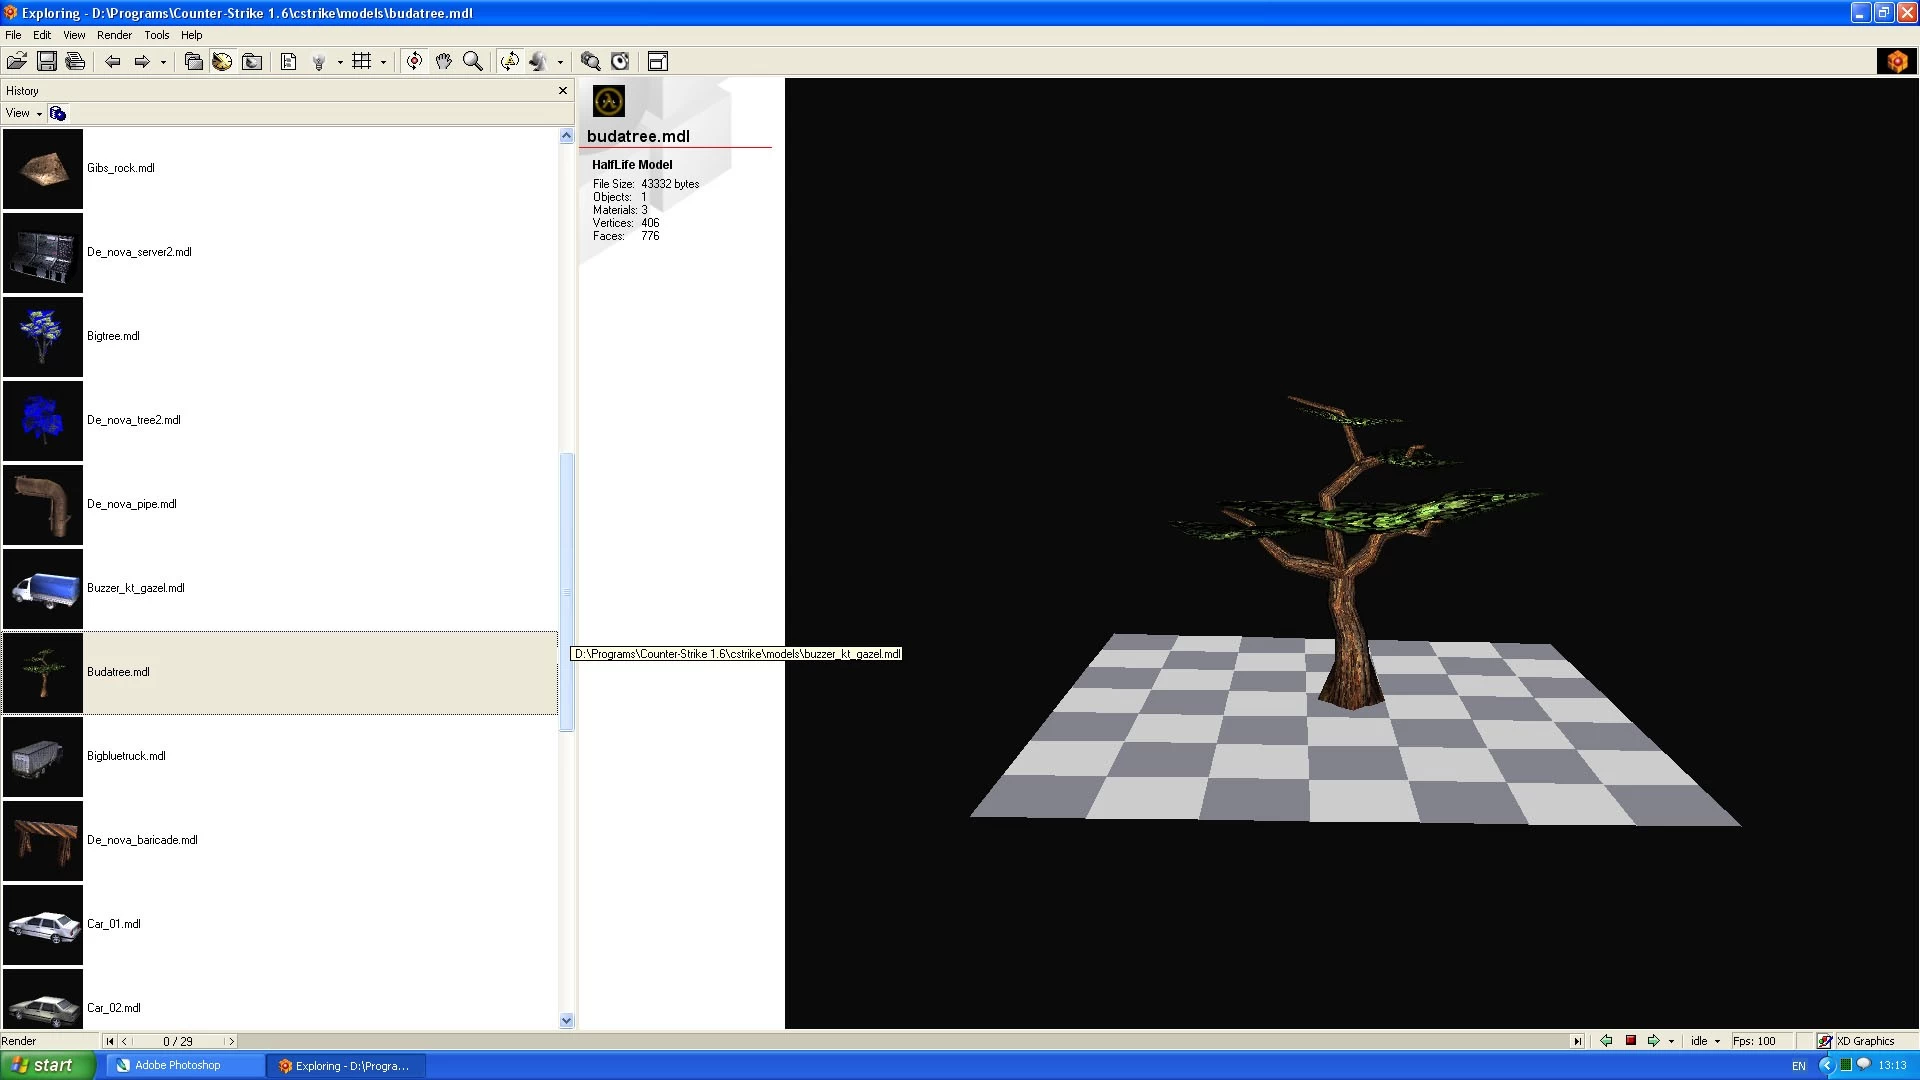Click the history database icon beside View
1920x1080 pixels.
click(58, 114)
